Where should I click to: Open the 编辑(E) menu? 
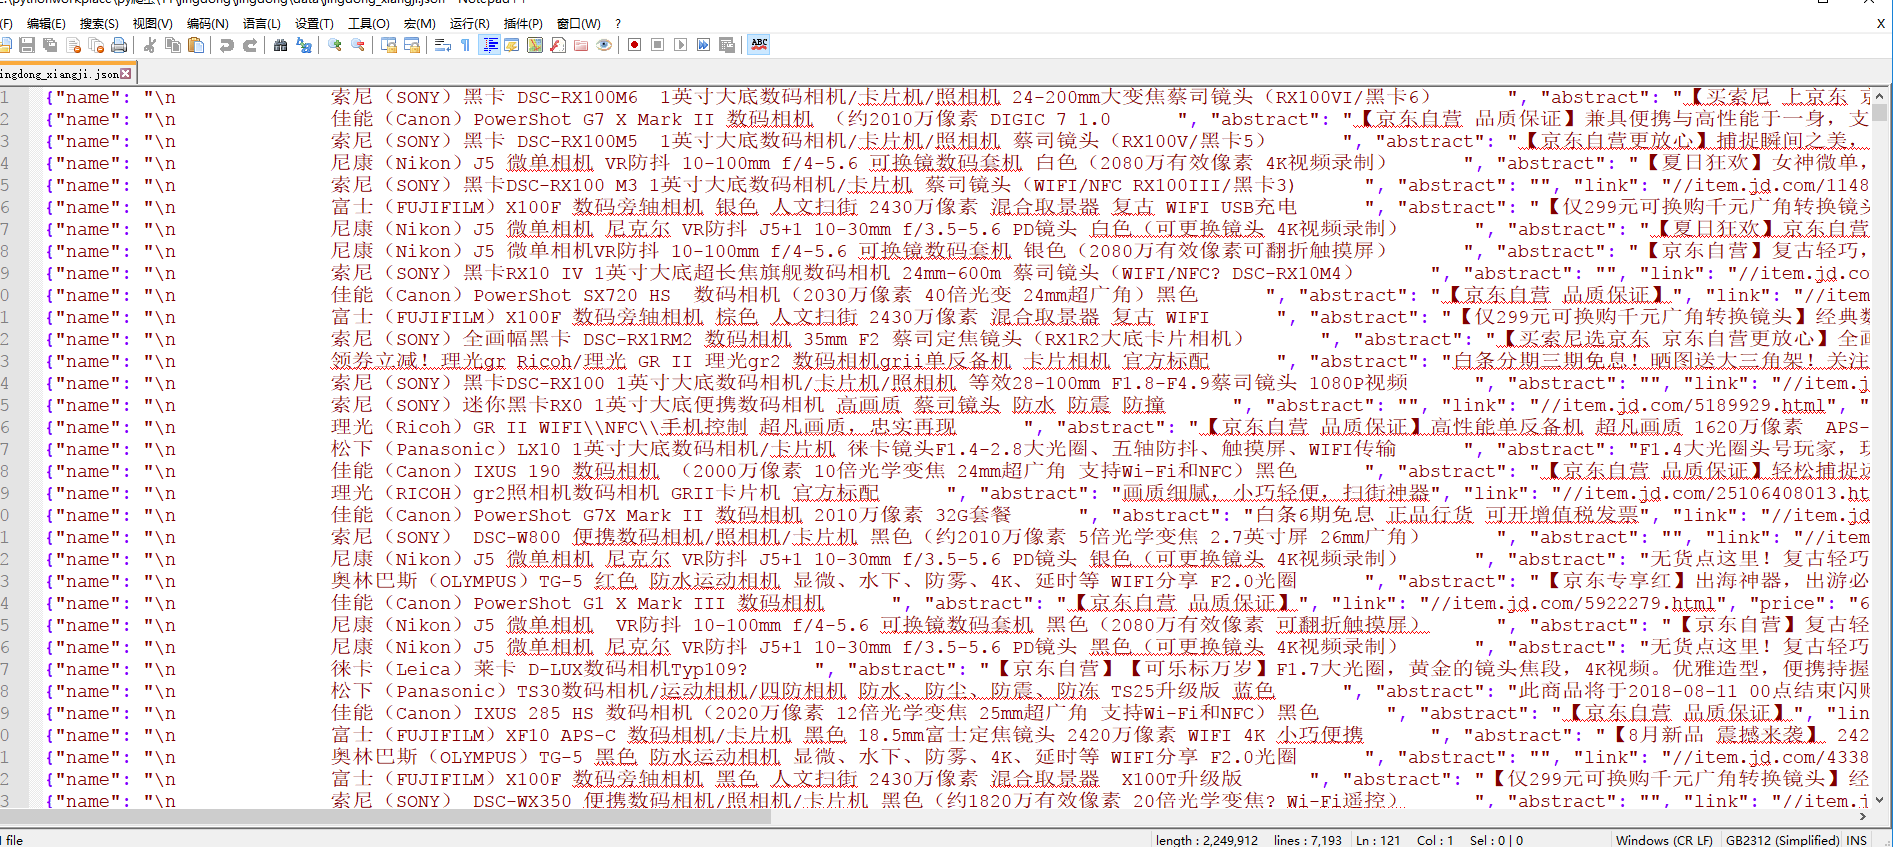tap(46, 23)
